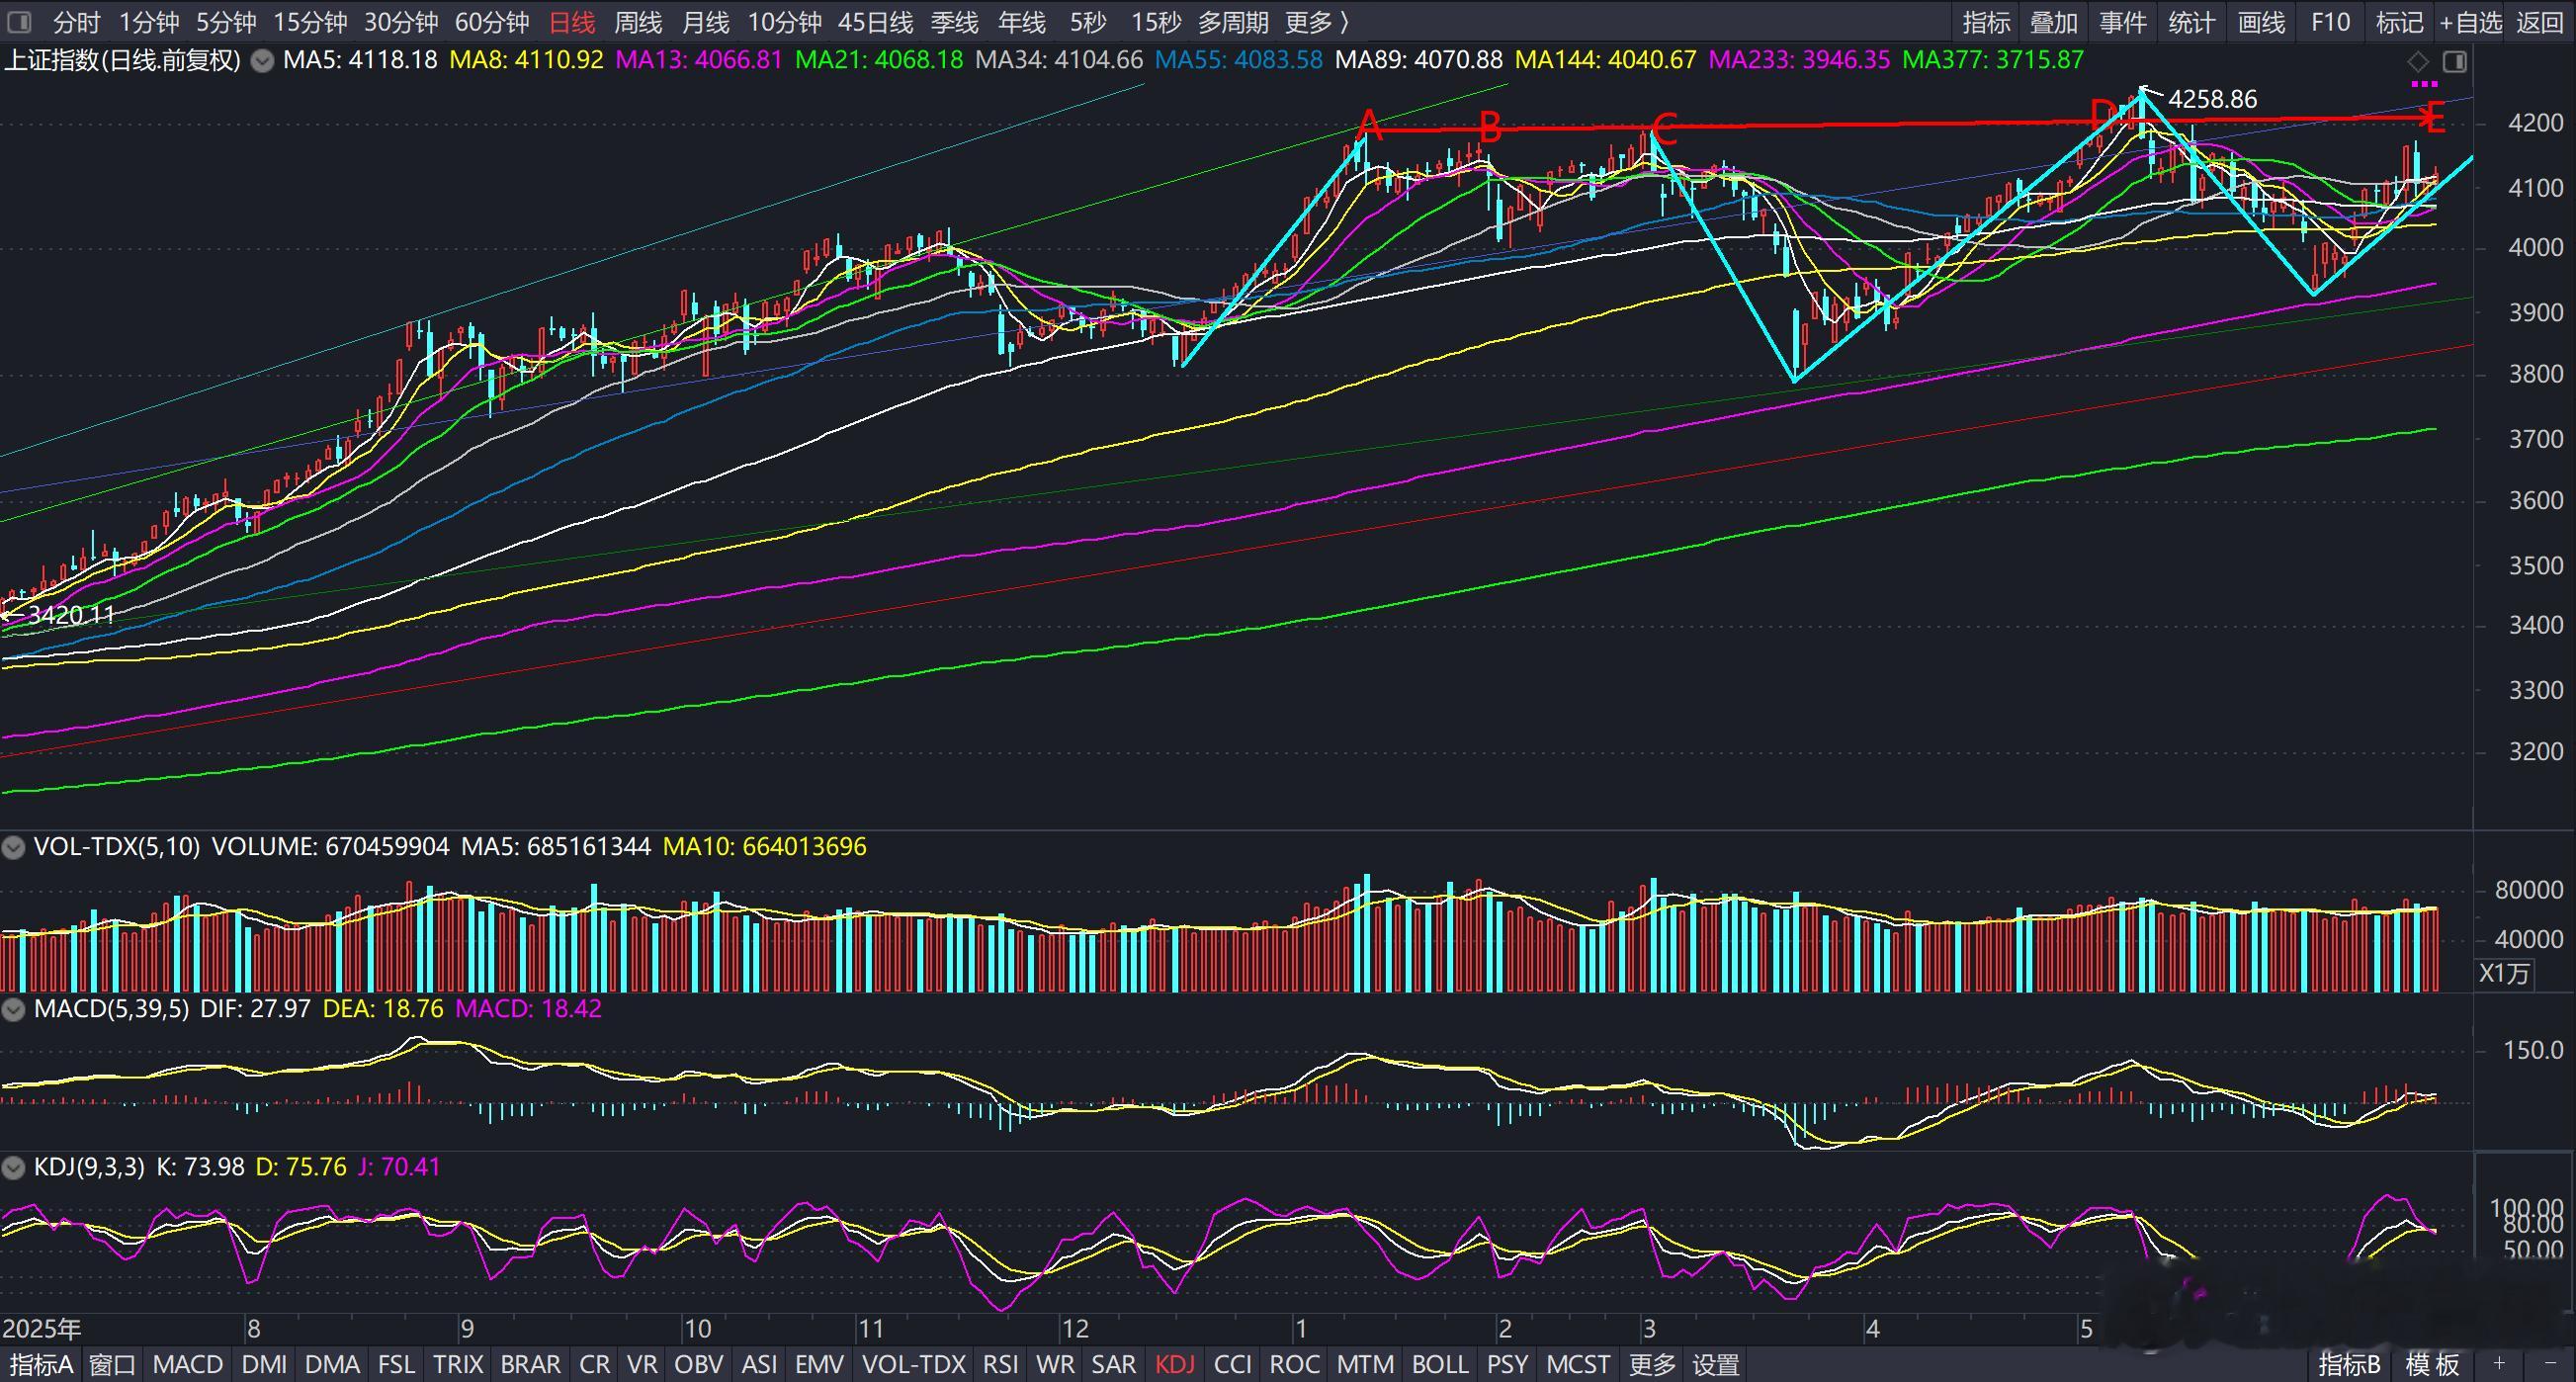The width and height of the screenshot is (2576, 1382).
Task: Select the MACD indicator in bottom bar
Action: point(187,1364)
